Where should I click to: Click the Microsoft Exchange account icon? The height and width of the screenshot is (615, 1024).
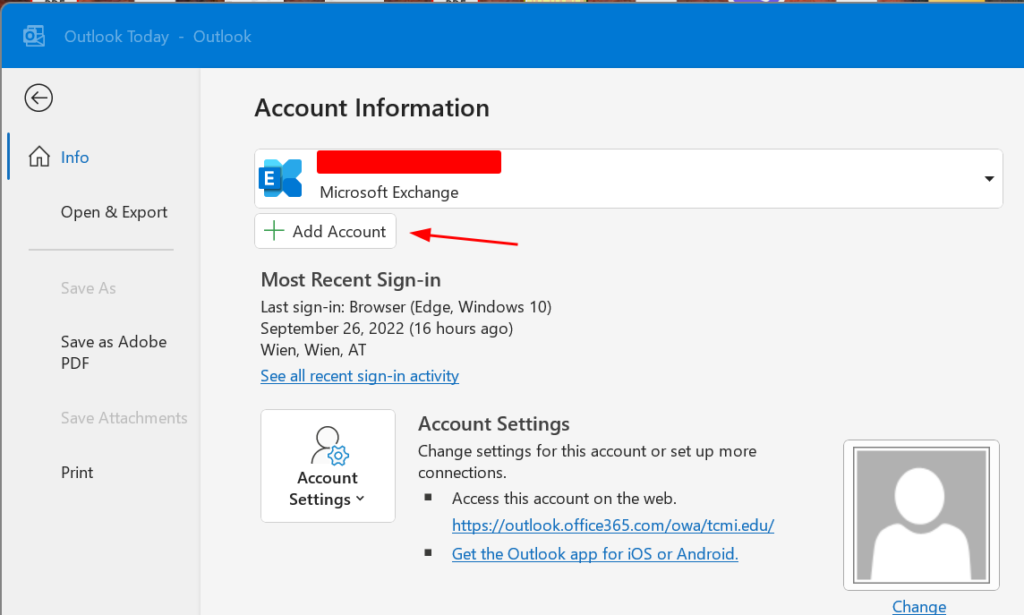tap(280, 178)
